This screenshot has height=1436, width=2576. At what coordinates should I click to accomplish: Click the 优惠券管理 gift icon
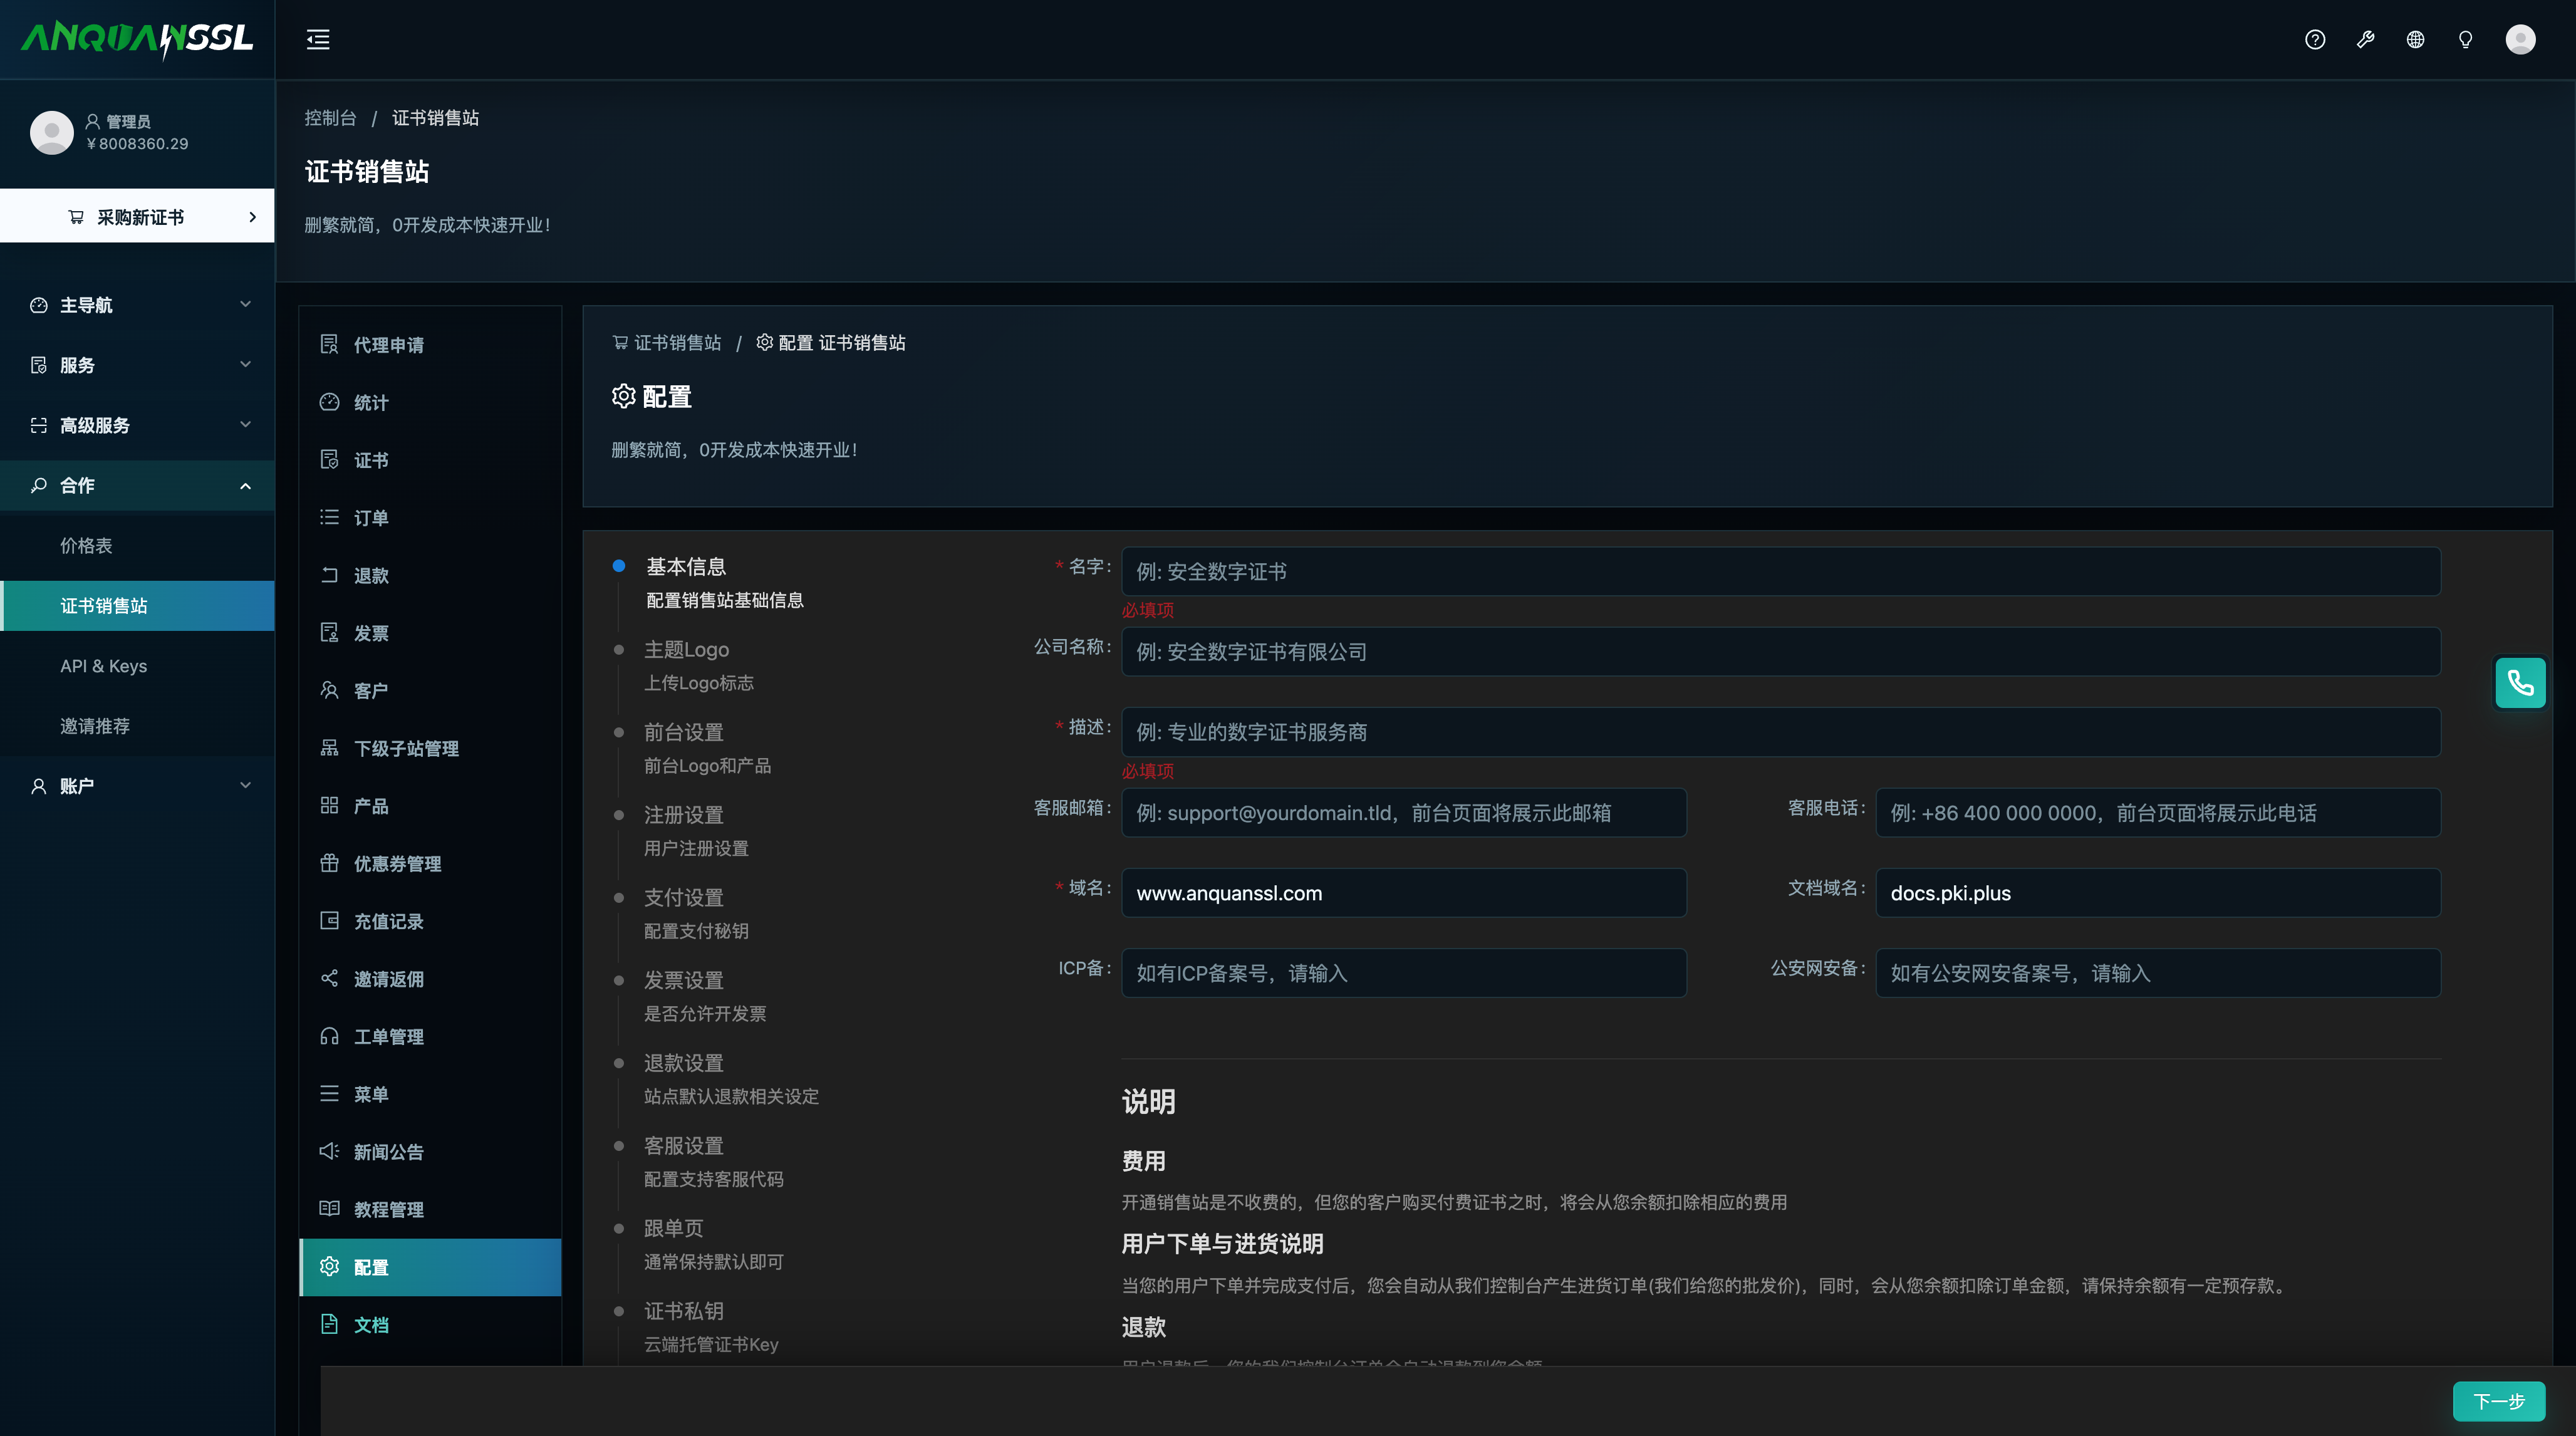click(329, 864)
